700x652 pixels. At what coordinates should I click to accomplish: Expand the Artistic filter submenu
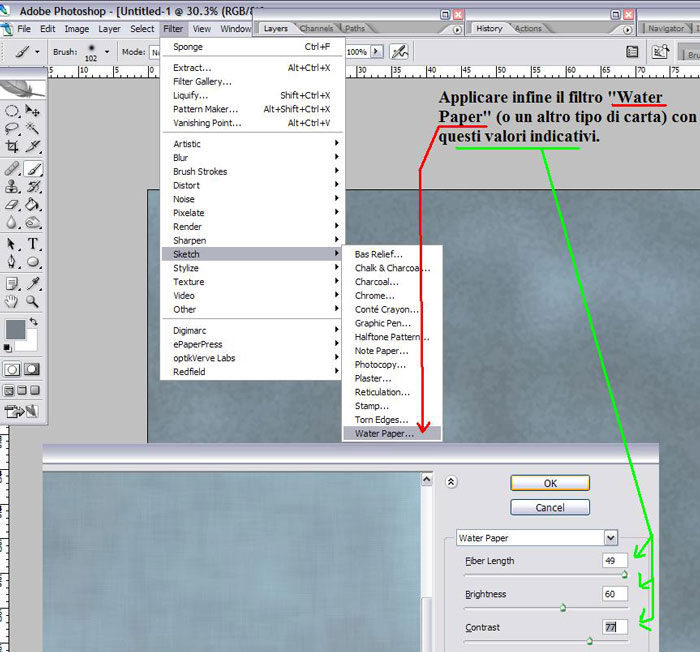pos(253,144)
